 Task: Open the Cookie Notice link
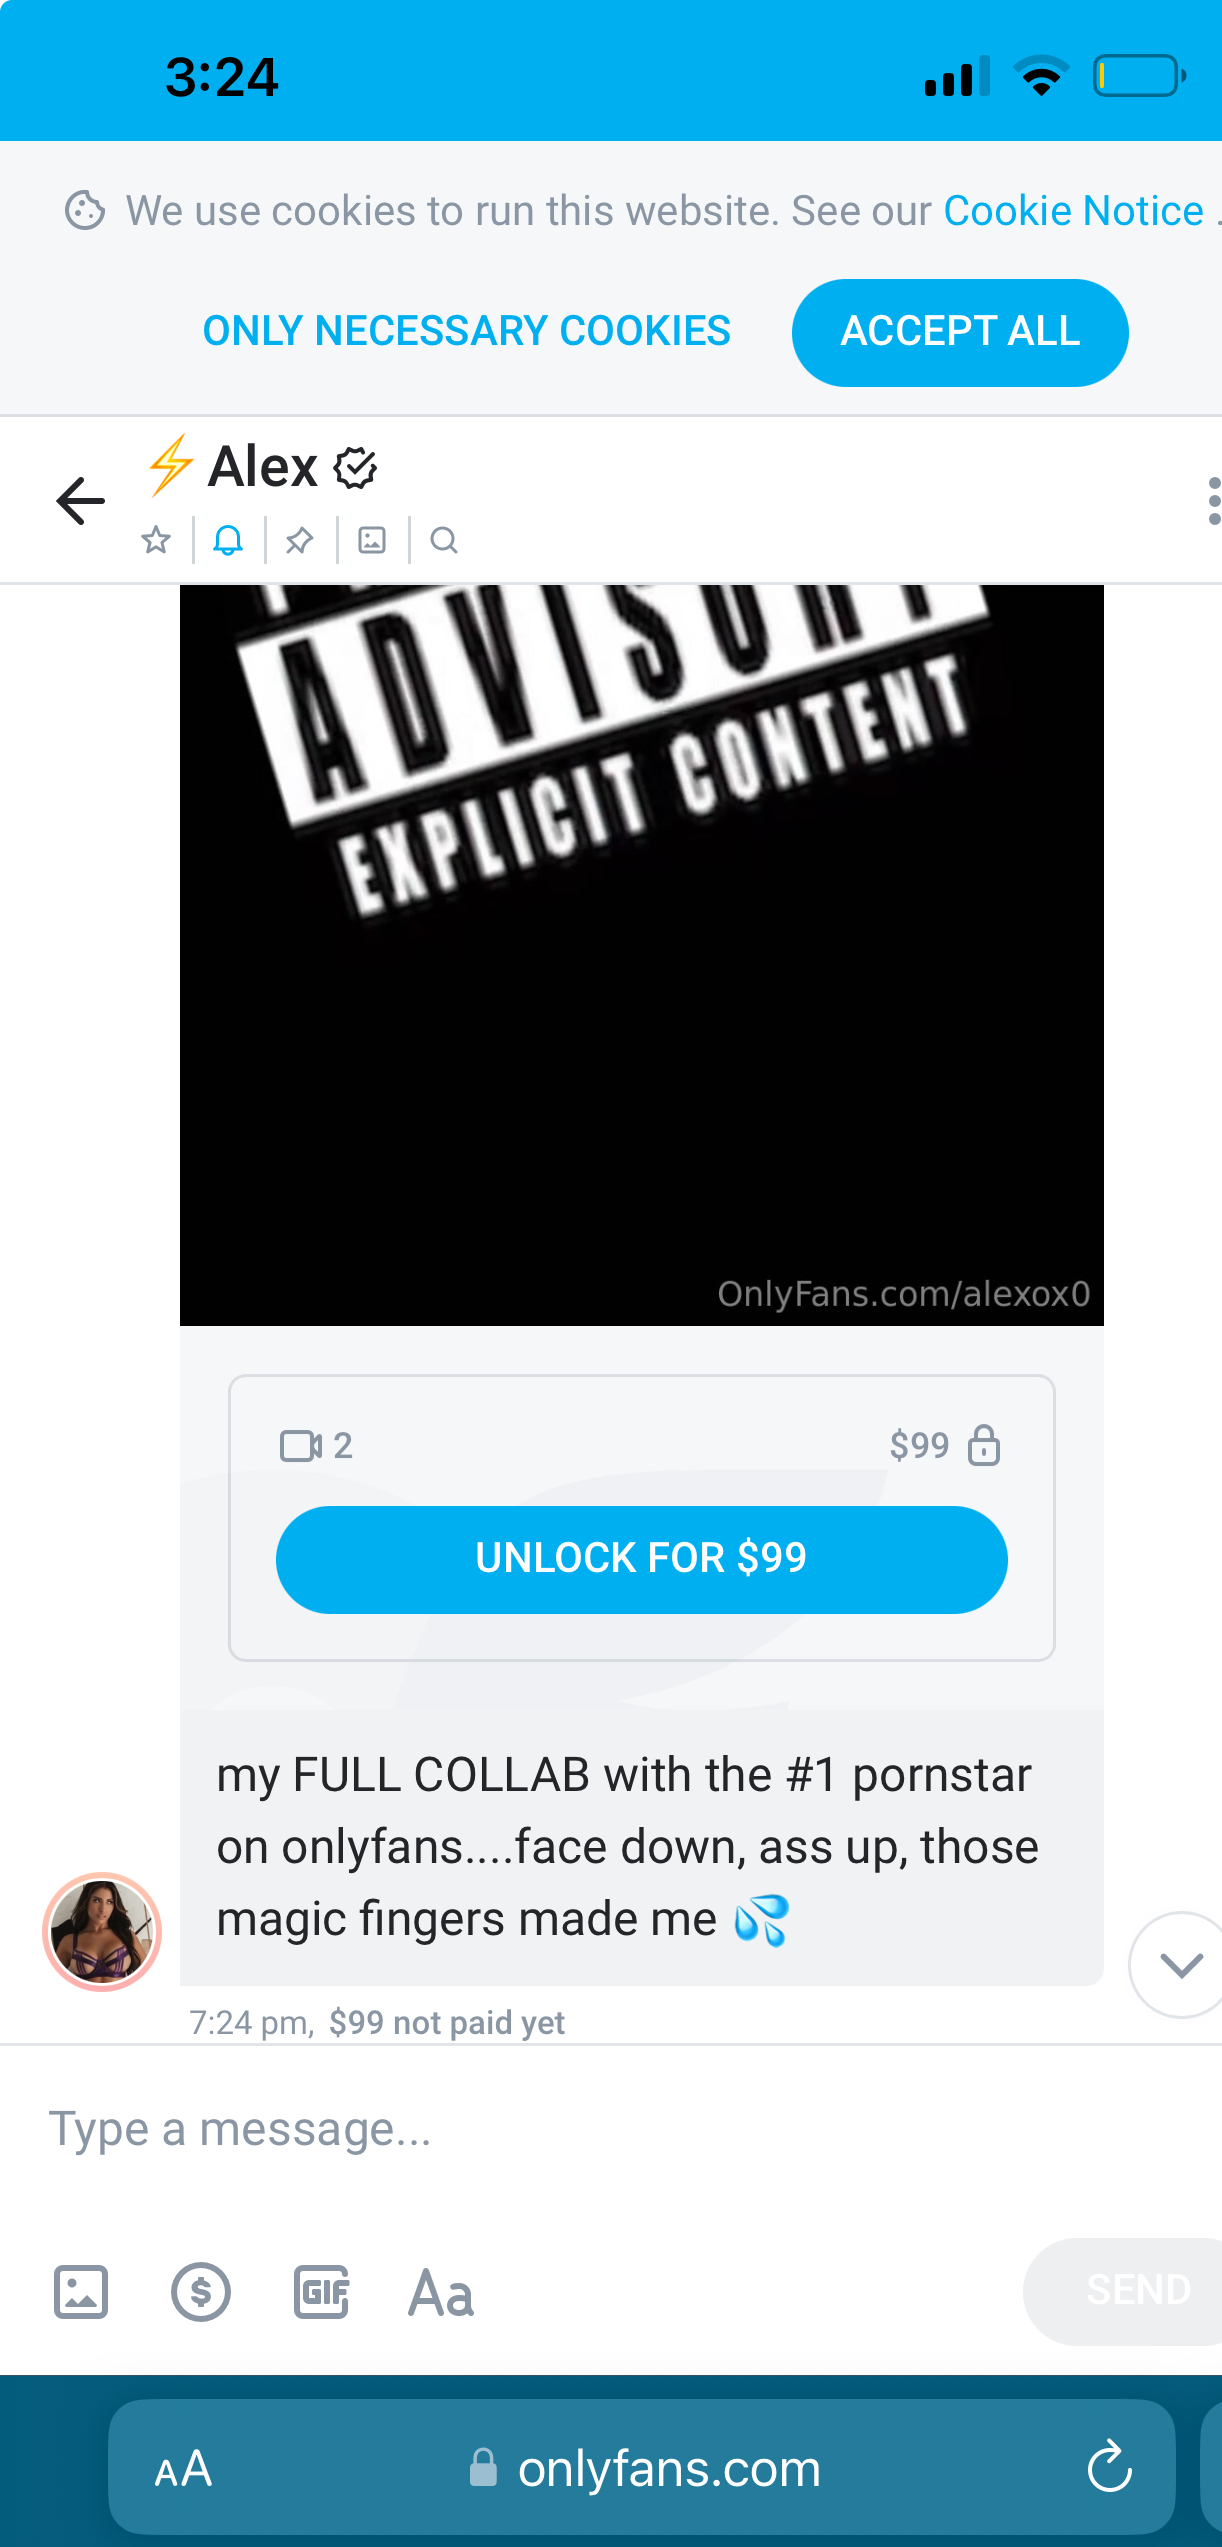1073,211
